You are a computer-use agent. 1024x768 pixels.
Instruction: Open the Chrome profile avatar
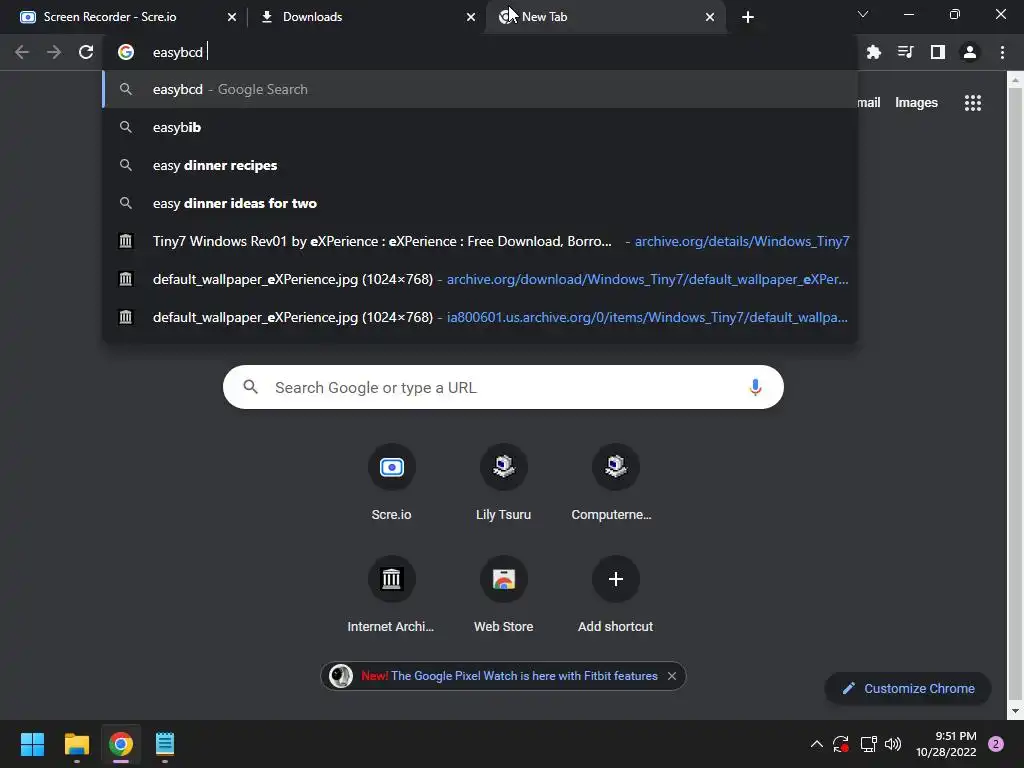(970, 52)
